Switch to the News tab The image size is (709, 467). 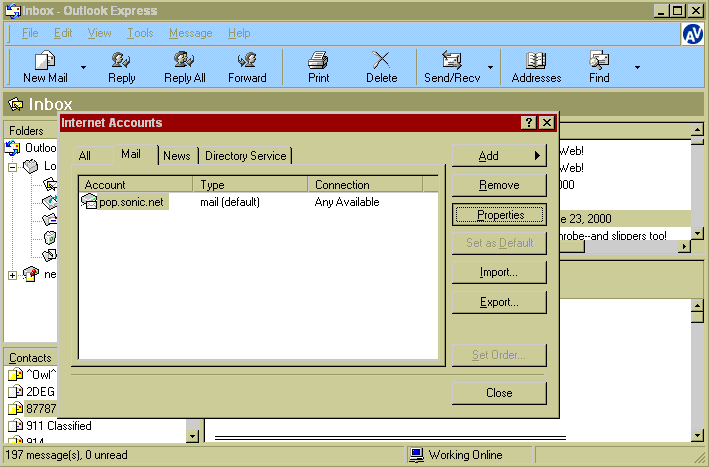click(x=177, y=156)
